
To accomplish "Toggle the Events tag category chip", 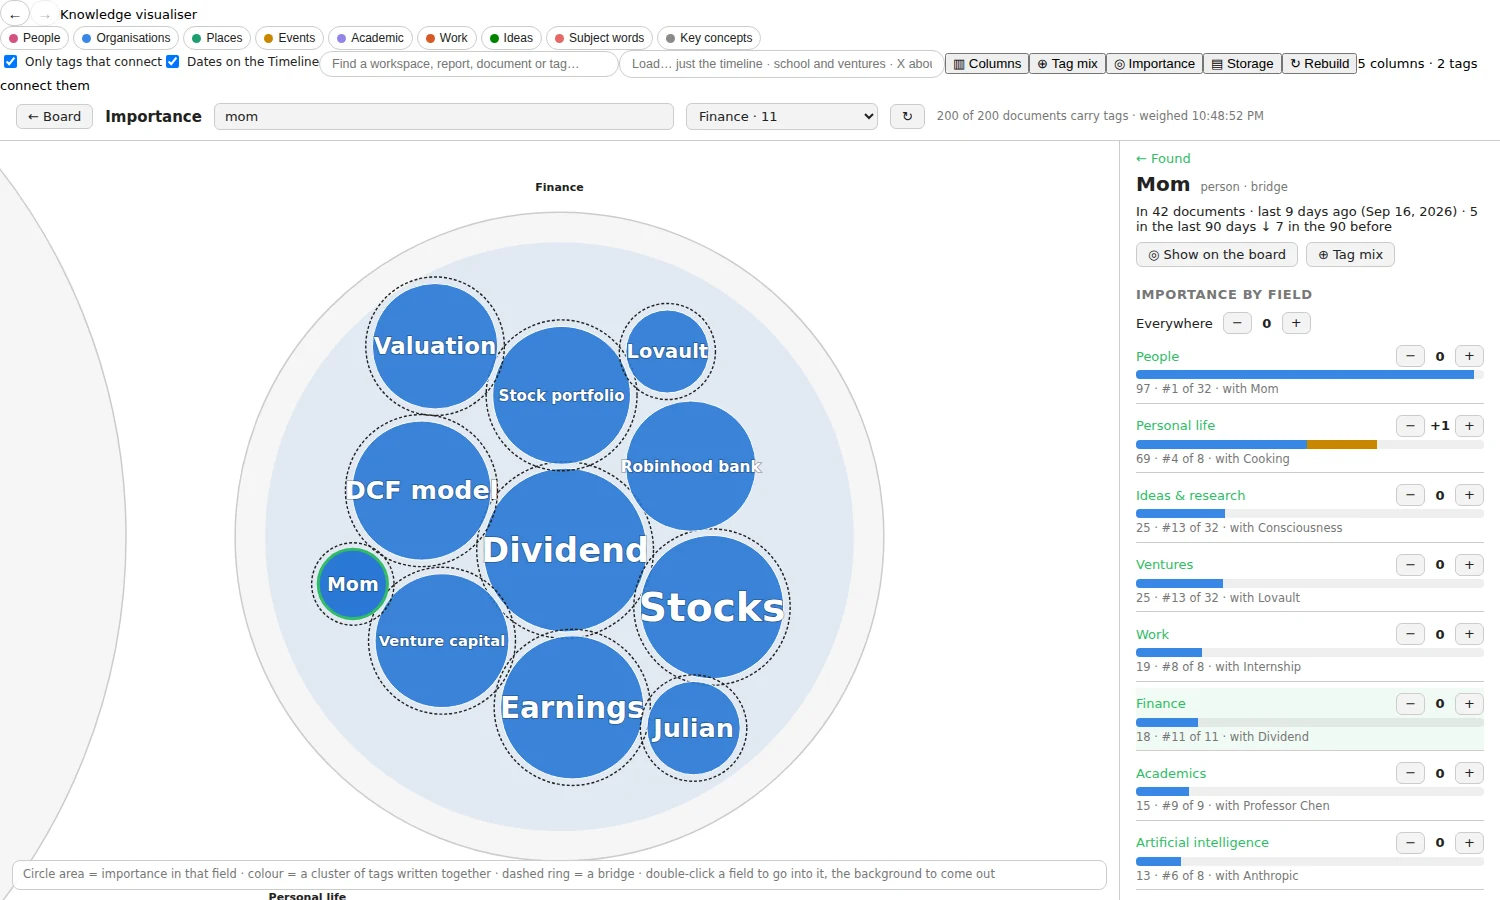I will (289, 38).
